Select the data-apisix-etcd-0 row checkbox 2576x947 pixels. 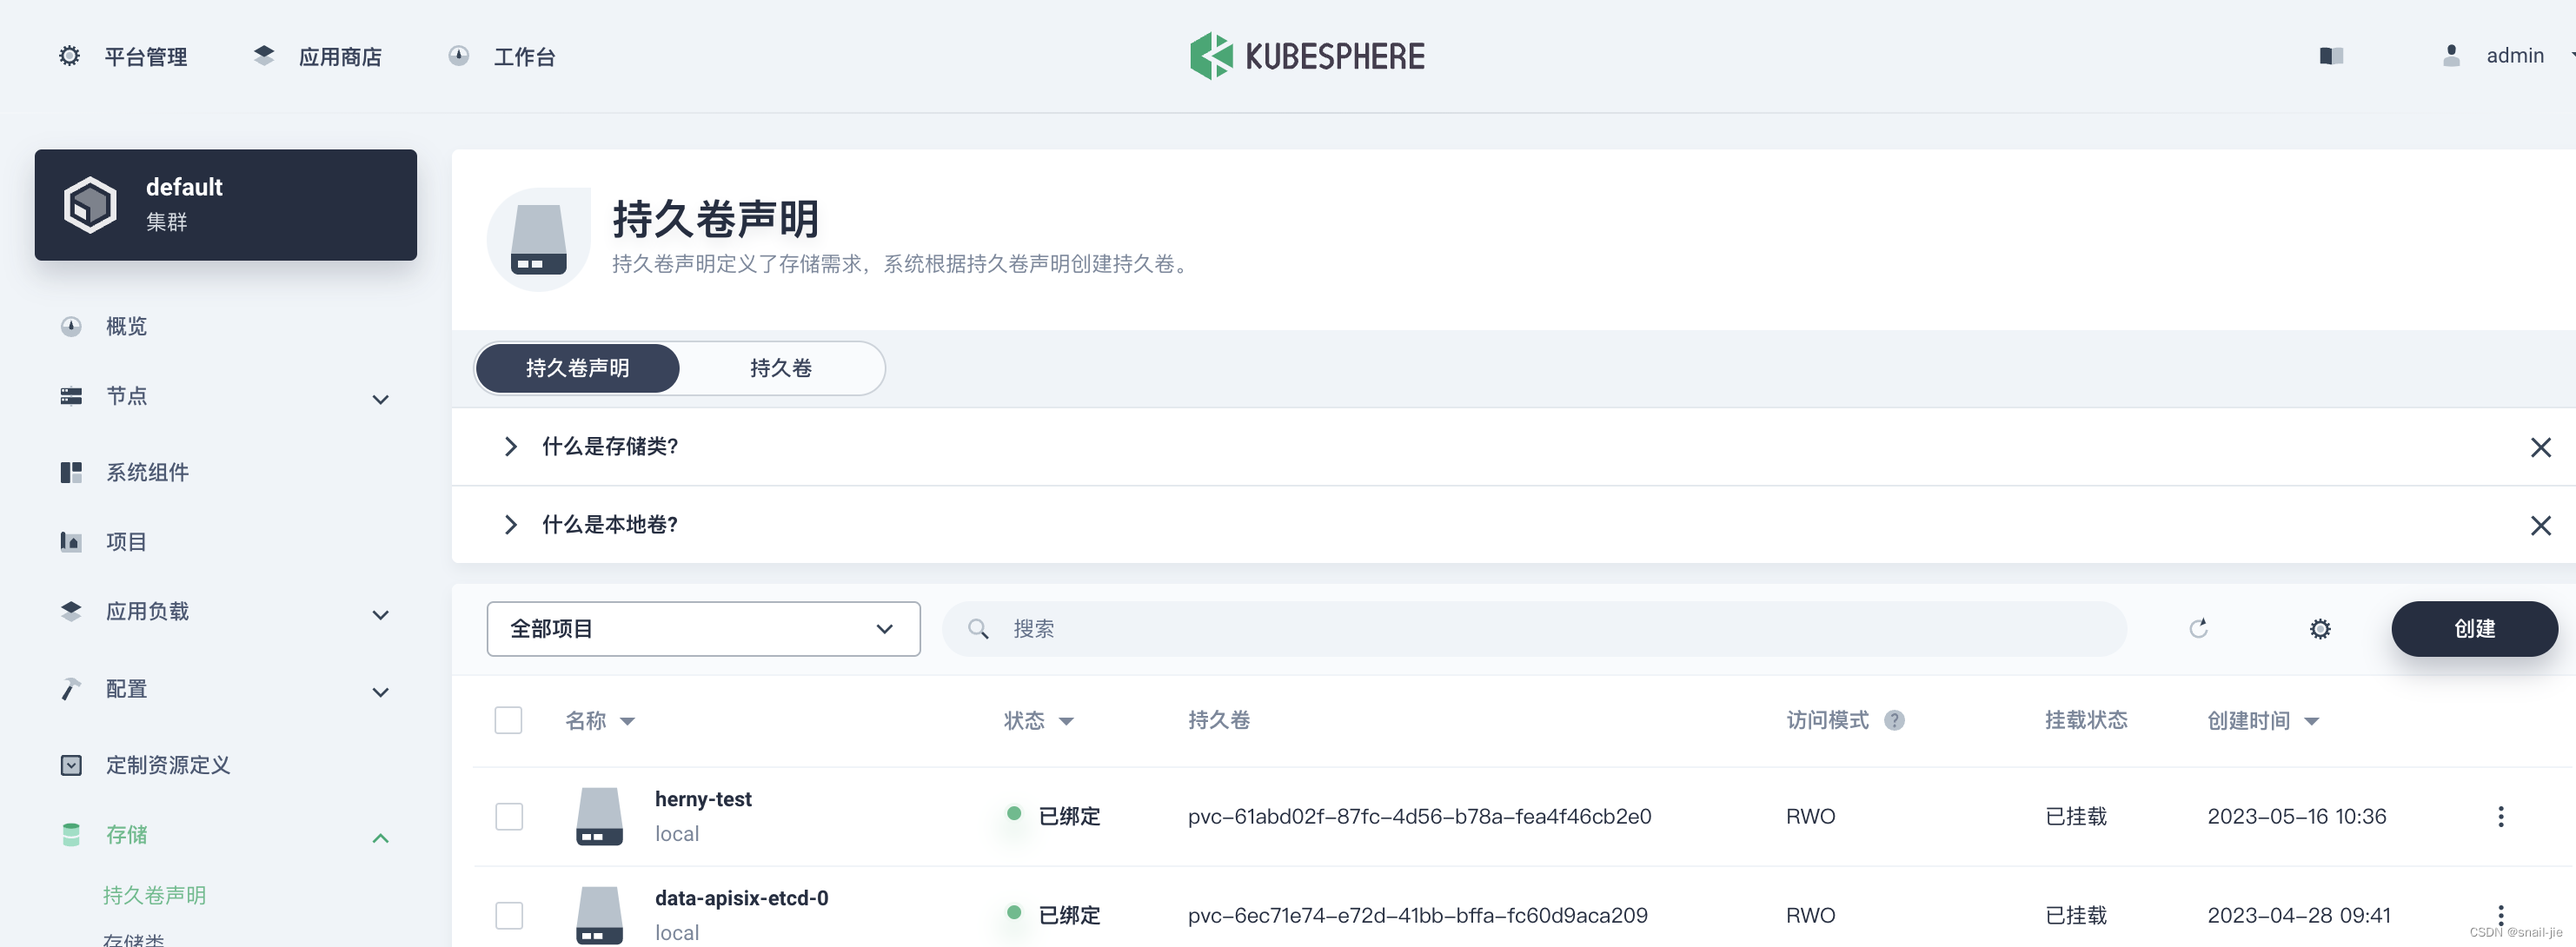pos(509,916)
